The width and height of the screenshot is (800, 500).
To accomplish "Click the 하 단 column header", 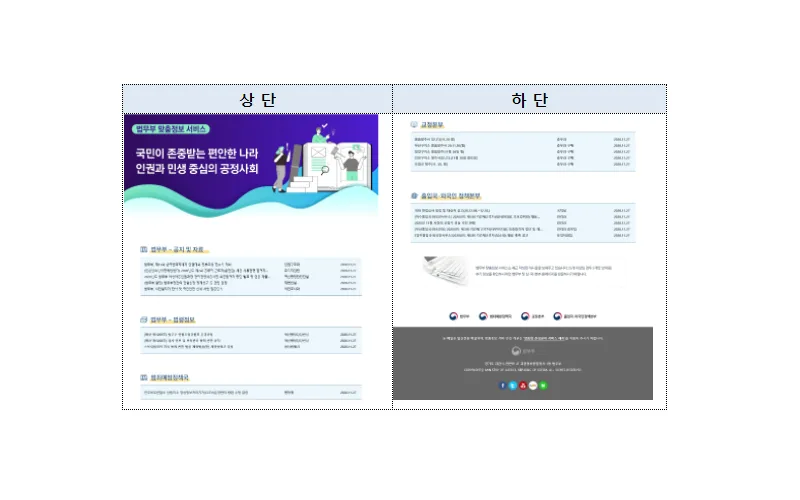I will point(530,99).
